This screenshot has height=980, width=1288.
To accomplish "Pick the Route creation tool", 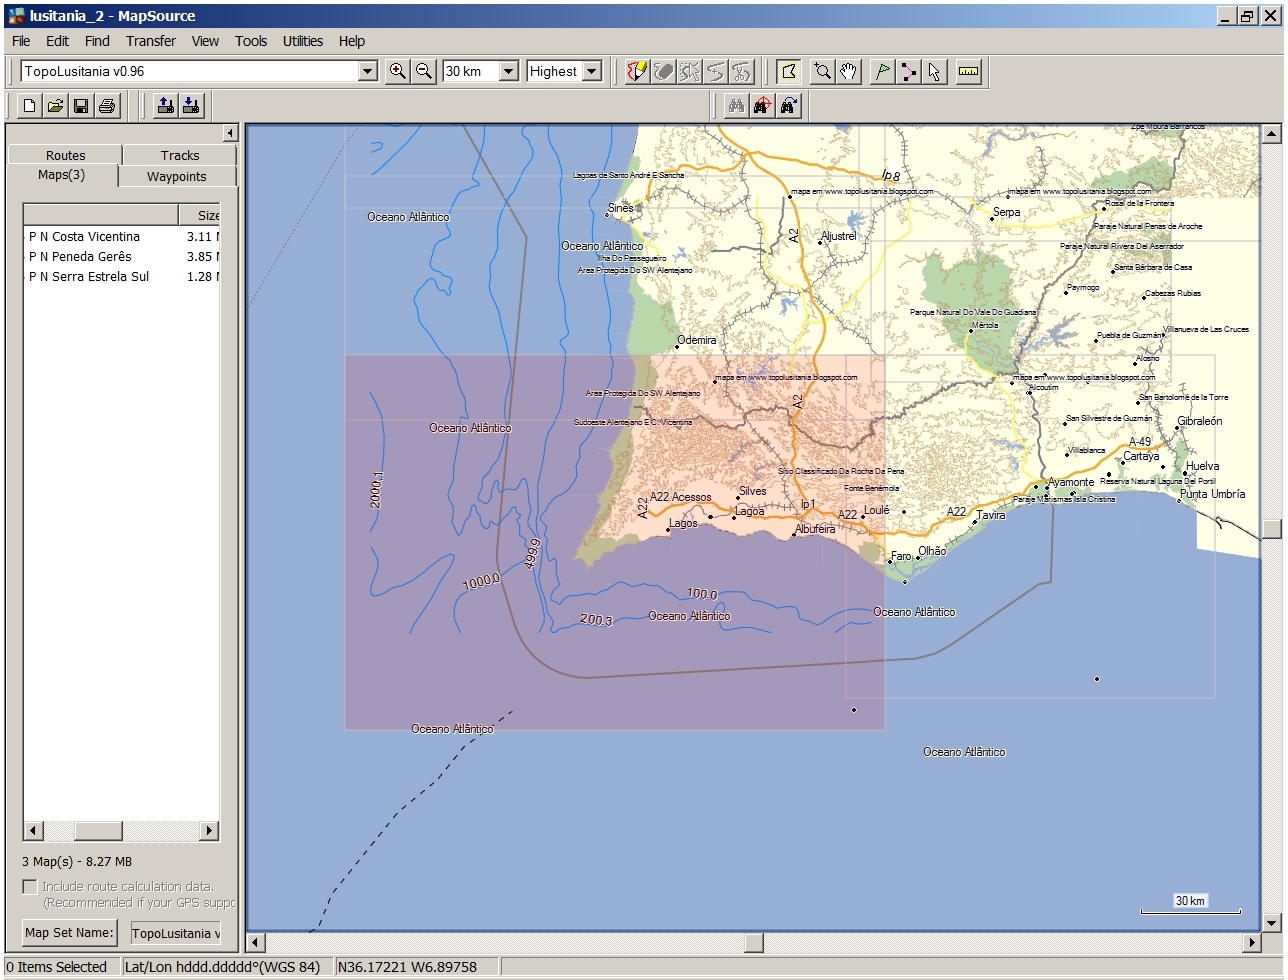I will [x=909, y=71].
